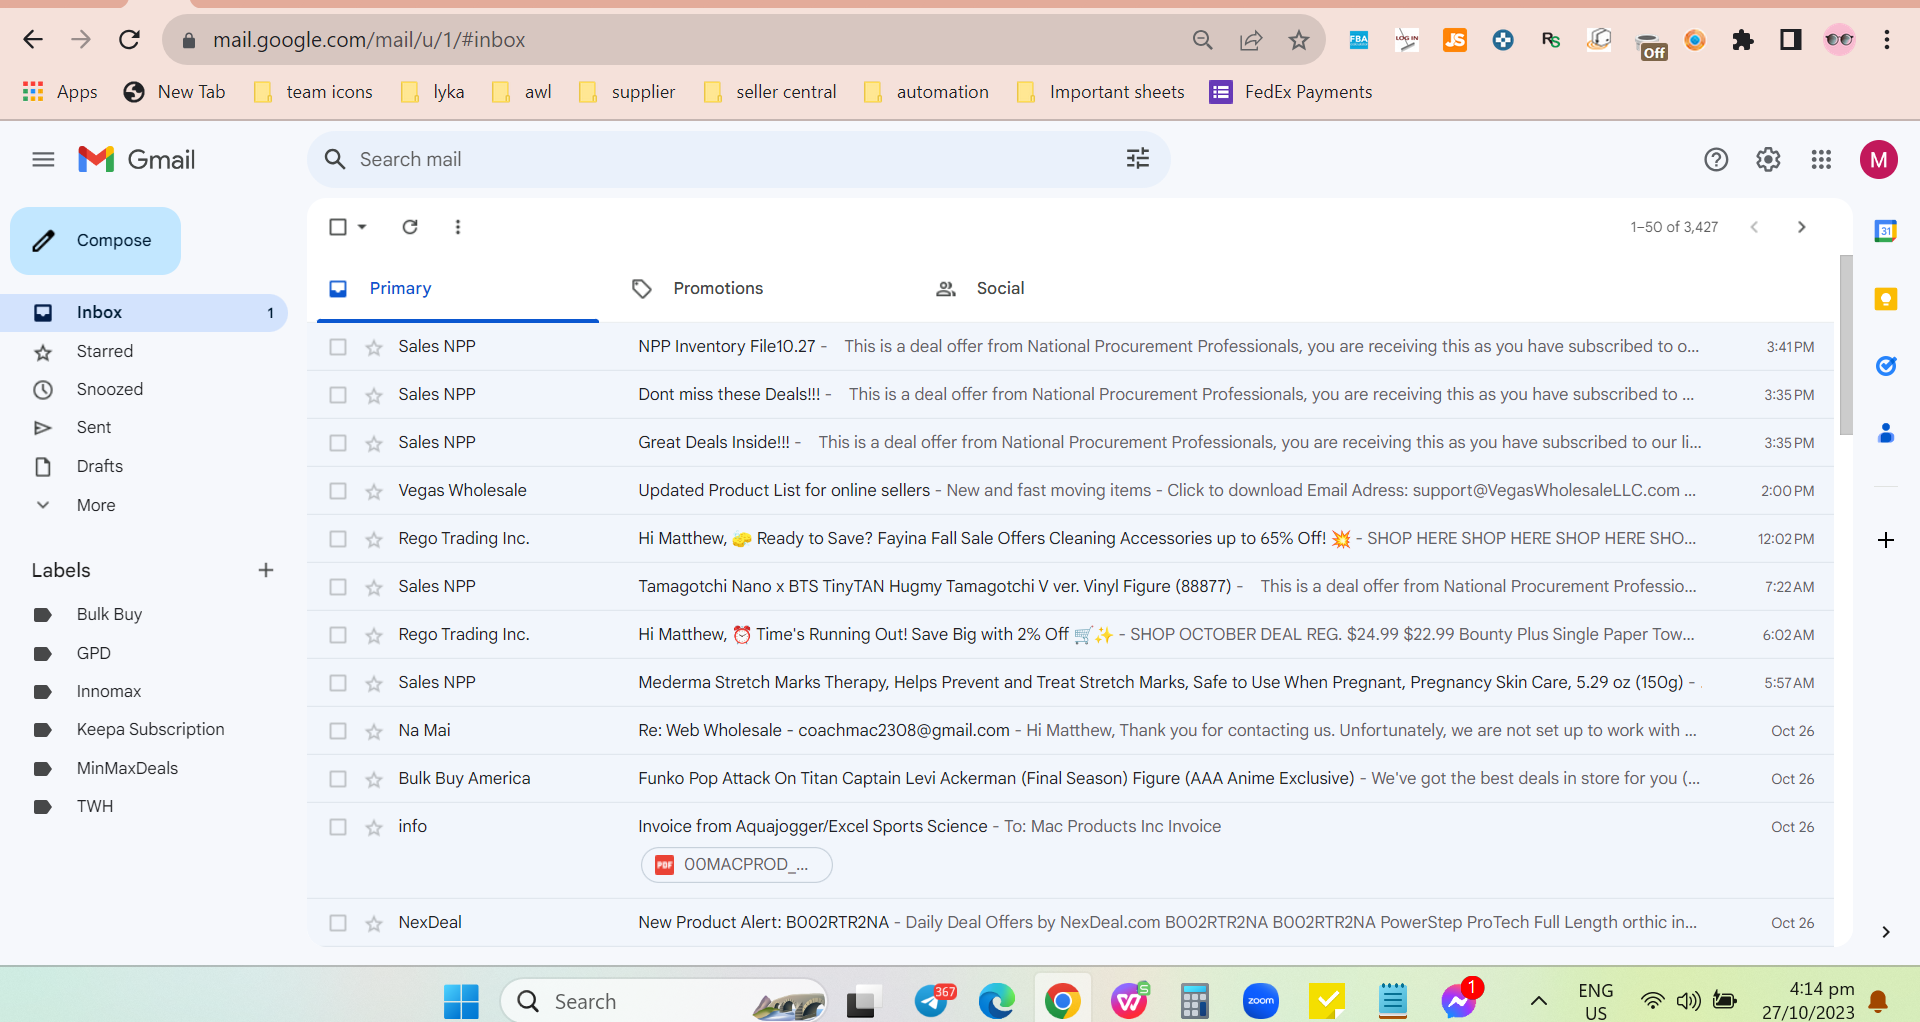This screenshot has height=1022, width=1920.
Task: Open Microsoft Edge from taskbar
Action: point(996,1001)
